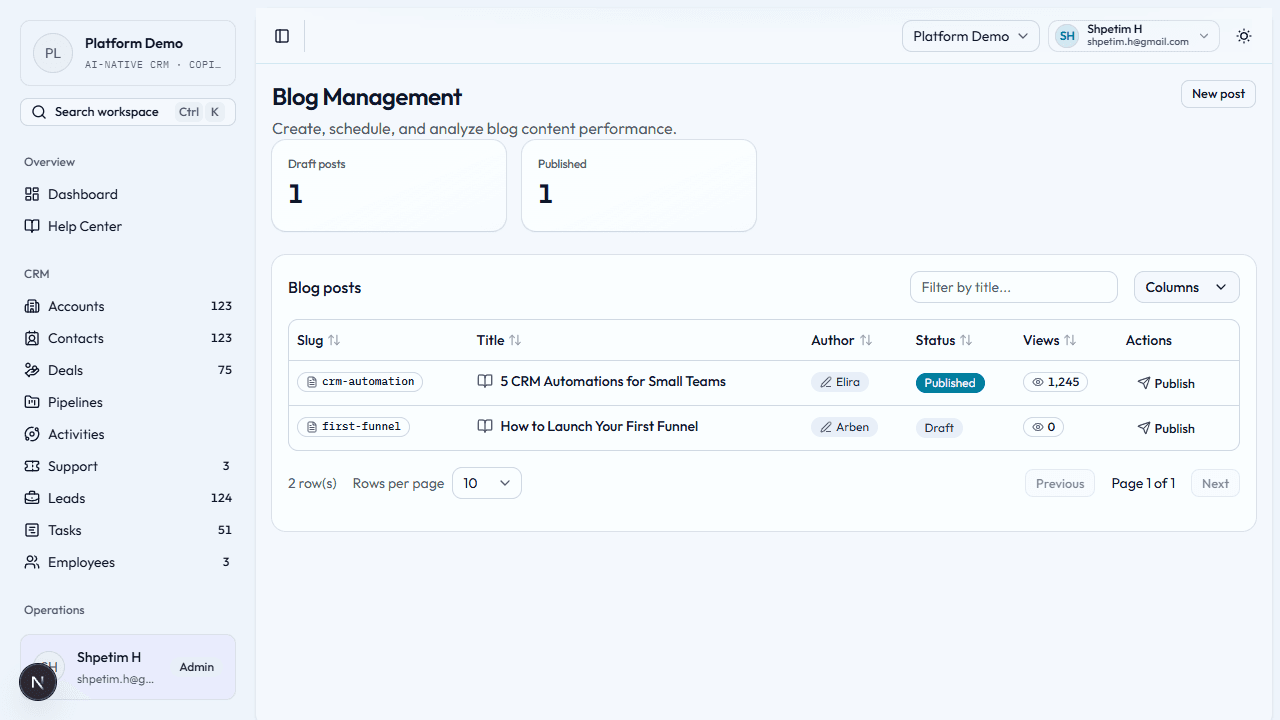The width and height of the screenshot is (1280, 720).
Task: Change Rows per page using the dropdown
Action: tap(486, 483)
